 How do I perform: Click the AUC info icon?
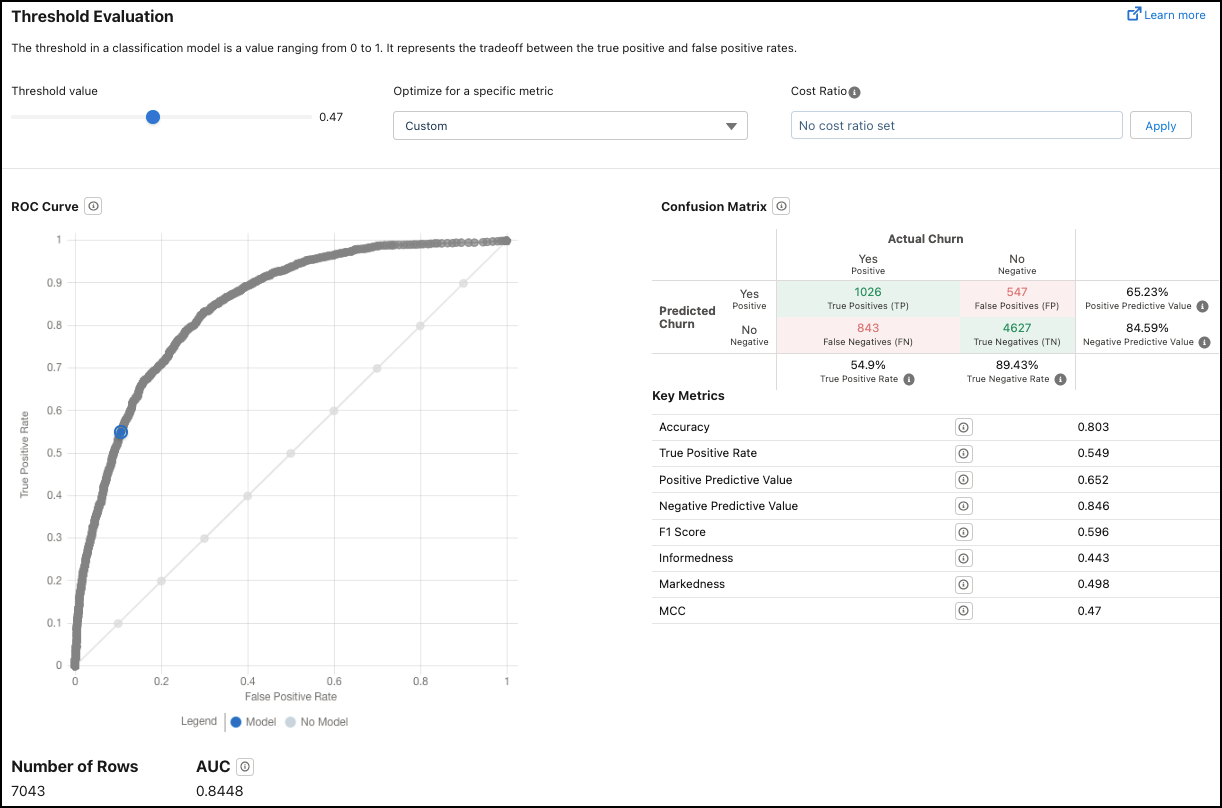246,767
